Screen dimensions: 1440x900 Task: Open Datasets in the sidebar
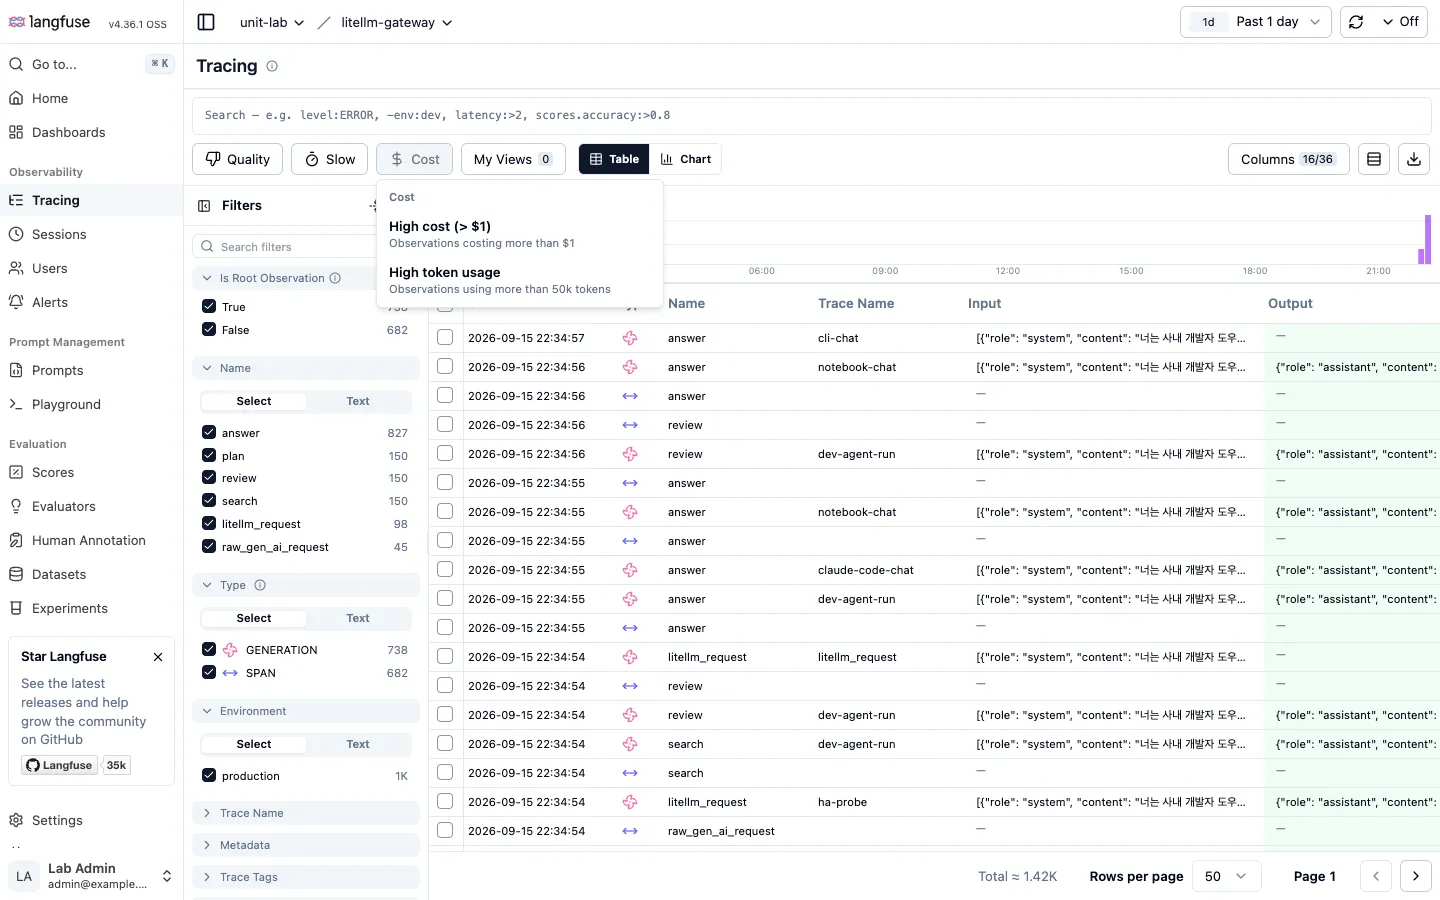[x=92, y=574]
